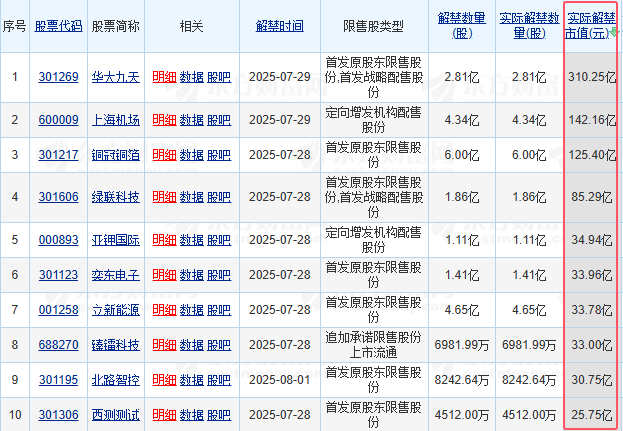Select the first 8242.64万 quantity cell
Screen dimensions: 623x431
(462, 379)
